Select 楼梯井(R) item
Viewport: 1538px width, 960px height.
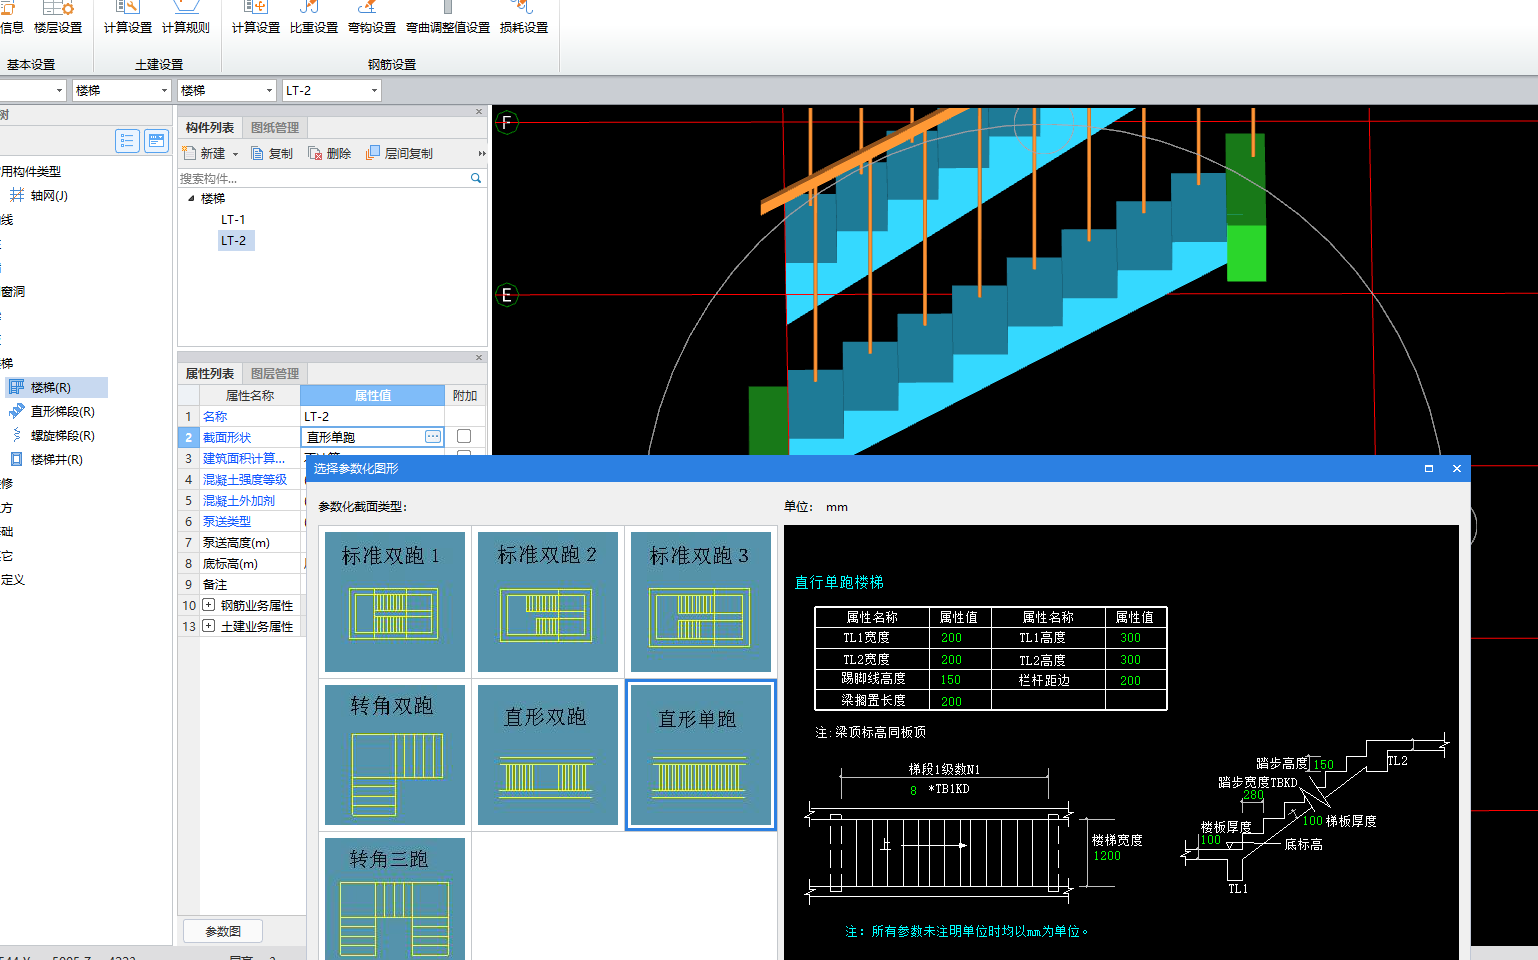tap(47, 459)
